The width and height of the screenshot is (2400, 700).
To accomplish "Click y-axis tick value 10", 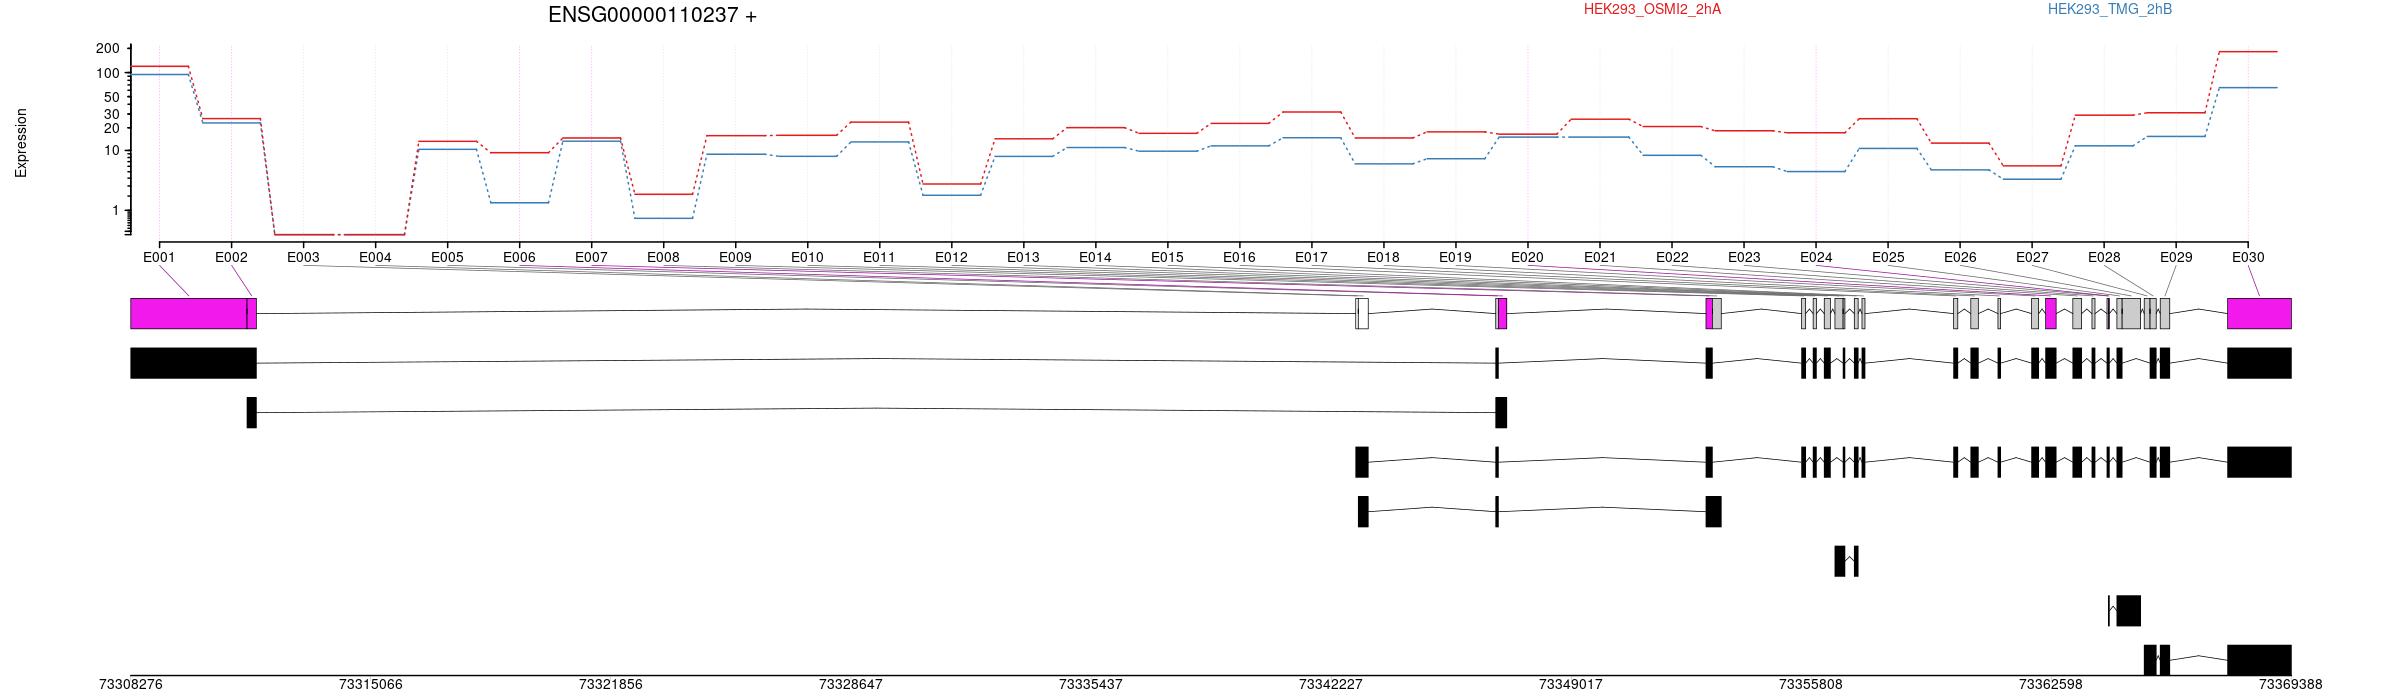I will (113, 151).
